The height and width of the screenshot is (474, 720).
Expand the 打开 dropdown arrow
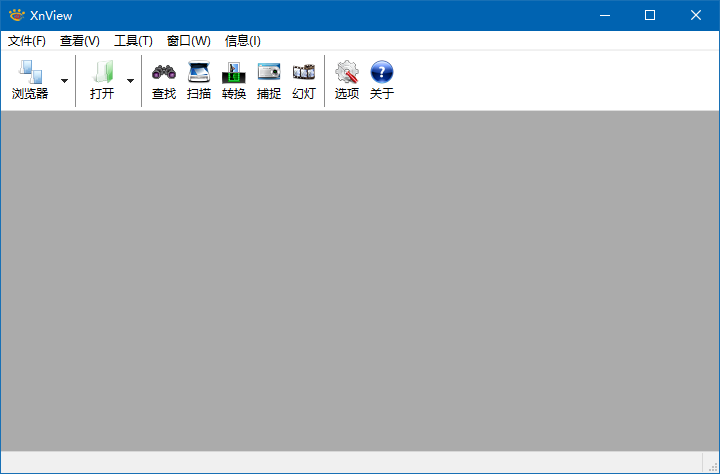click(130, 81)
